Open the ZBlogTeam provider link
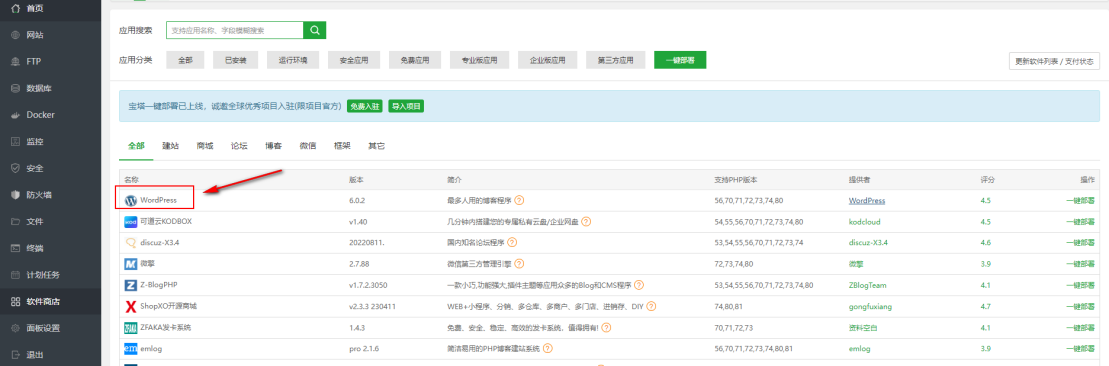Image resolution: width=1109 pixels, height=366 pixels. point(867,285)
